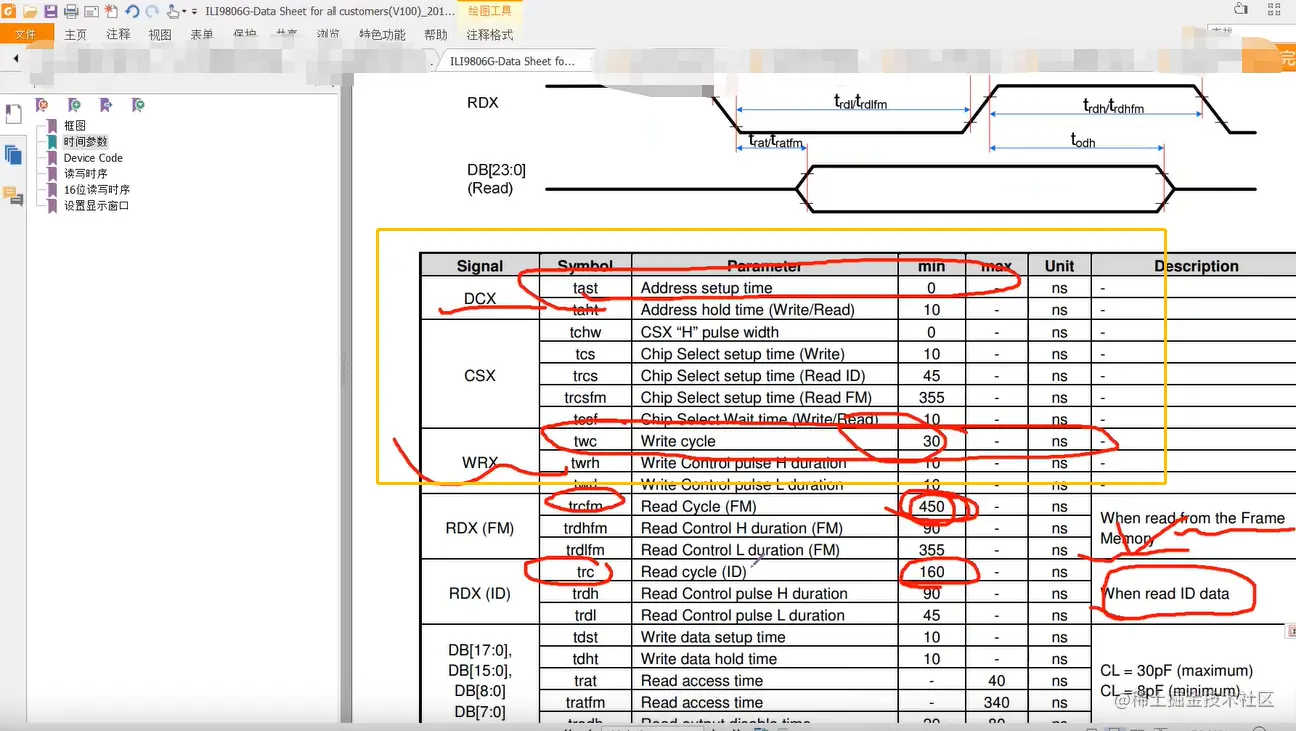Open the 视图 ribbon tab

coord(160,34)
